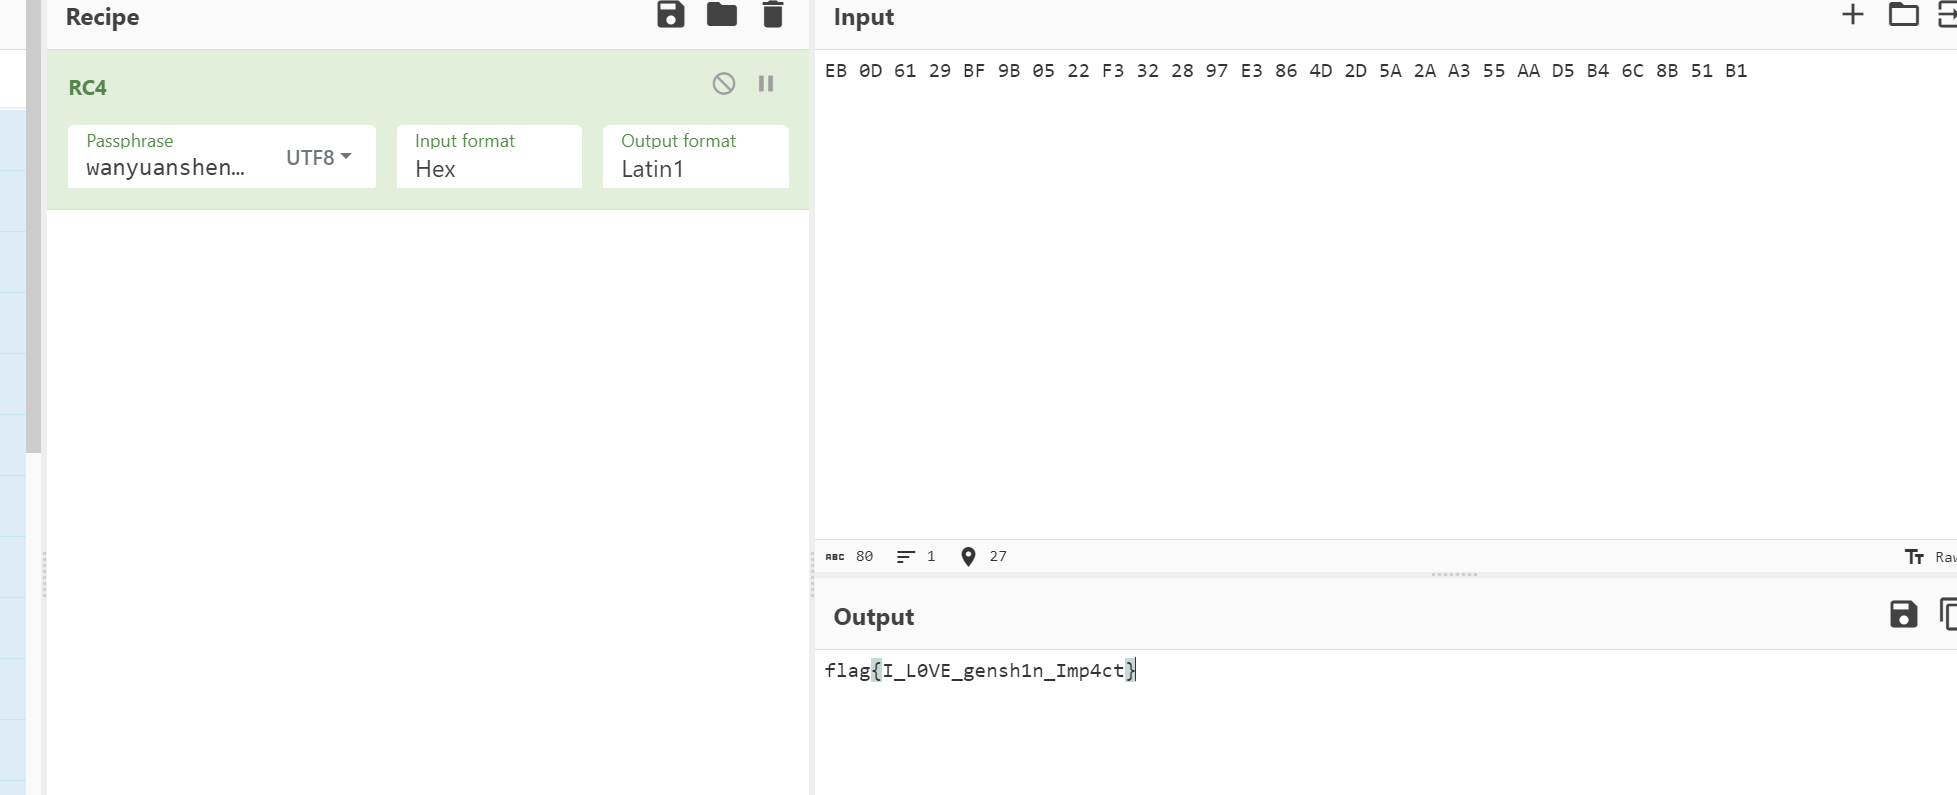Open file as input icon
1957x795 pixels.
coord(1947,14)
